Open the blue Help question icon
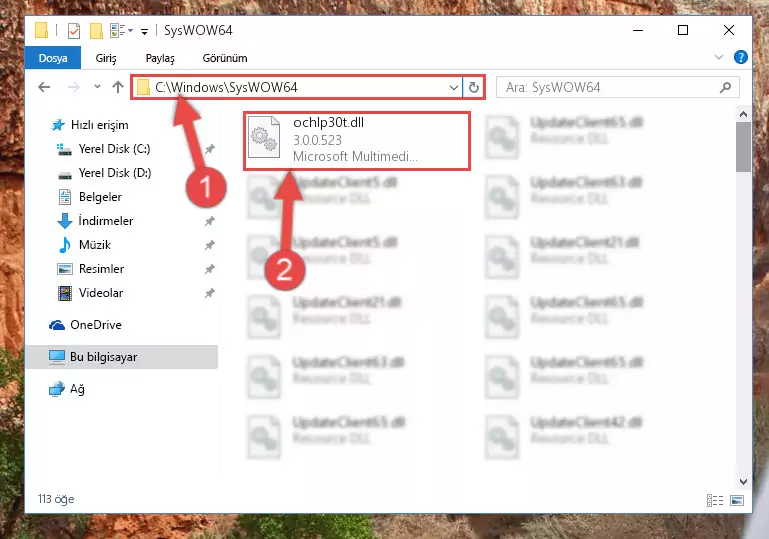Viewport: 769px width, 539px height. click(x=741, y=57)
